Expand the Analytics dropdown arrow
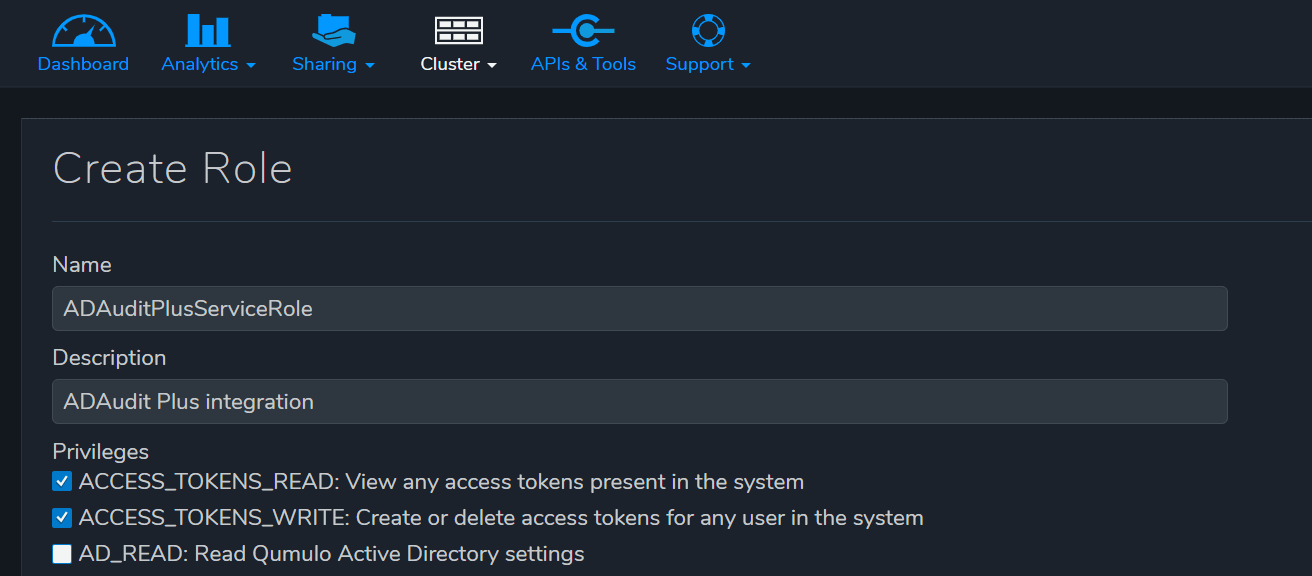This screenshot has width=1312, height=576. pos(251,65)
